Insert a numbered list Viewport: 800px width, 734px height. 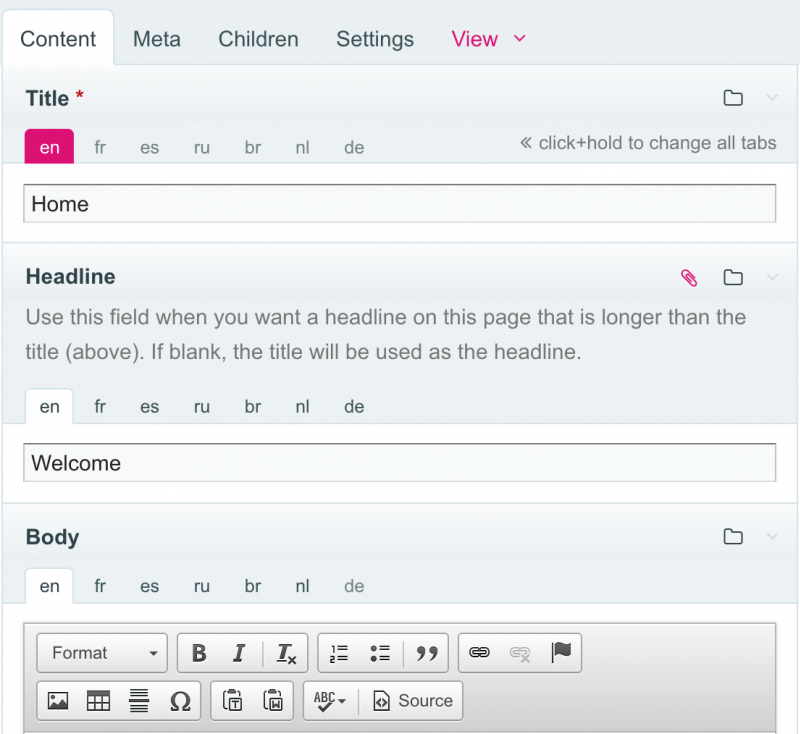coord(339,653)
